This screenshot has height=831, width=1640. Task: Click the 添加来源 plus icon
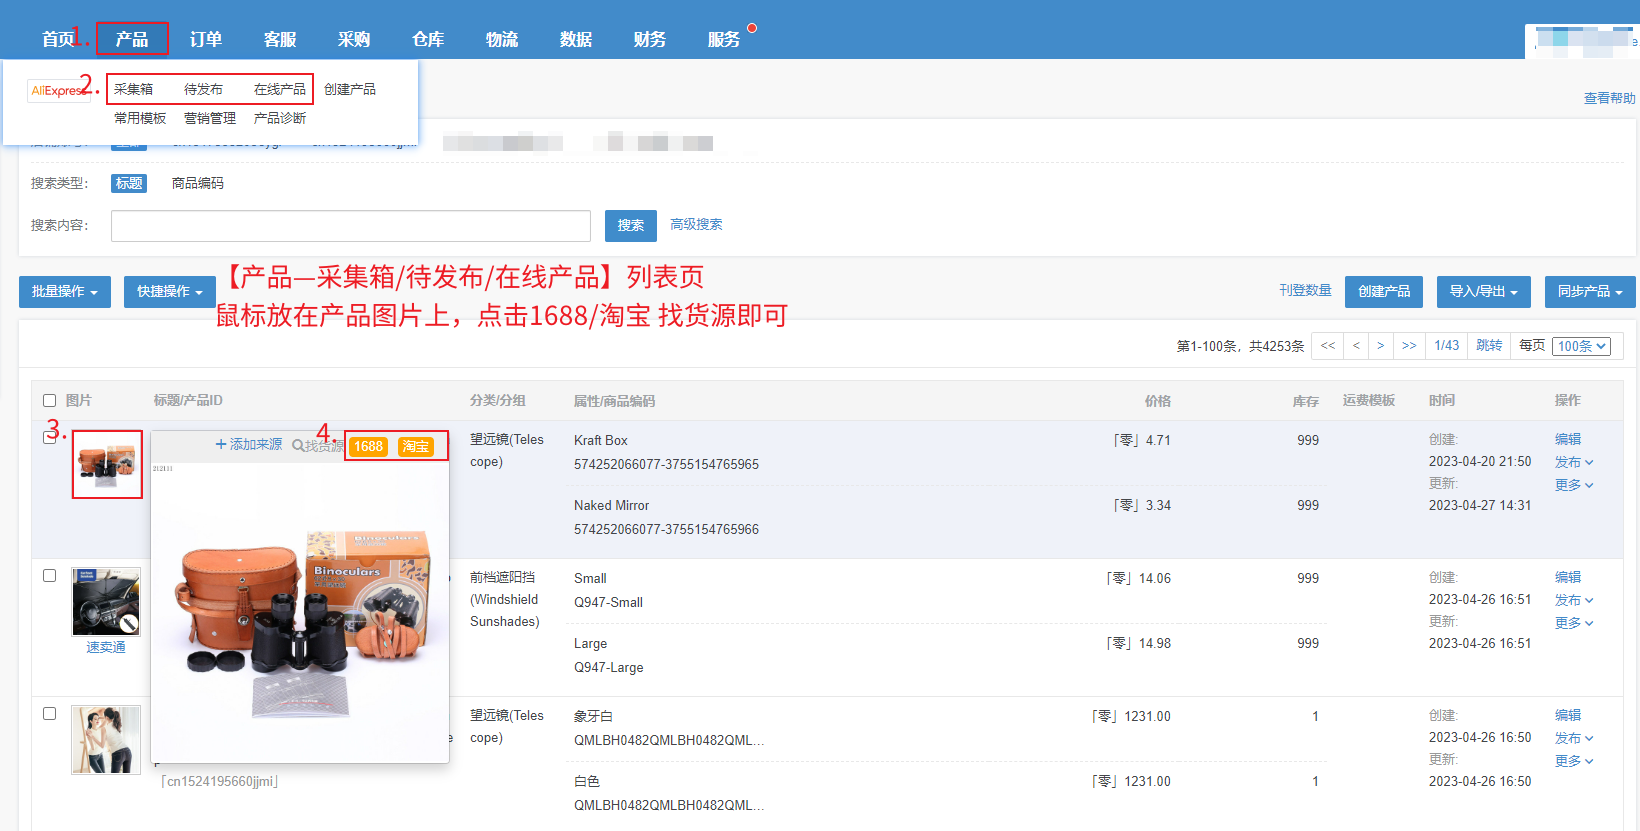click(221, 444)
